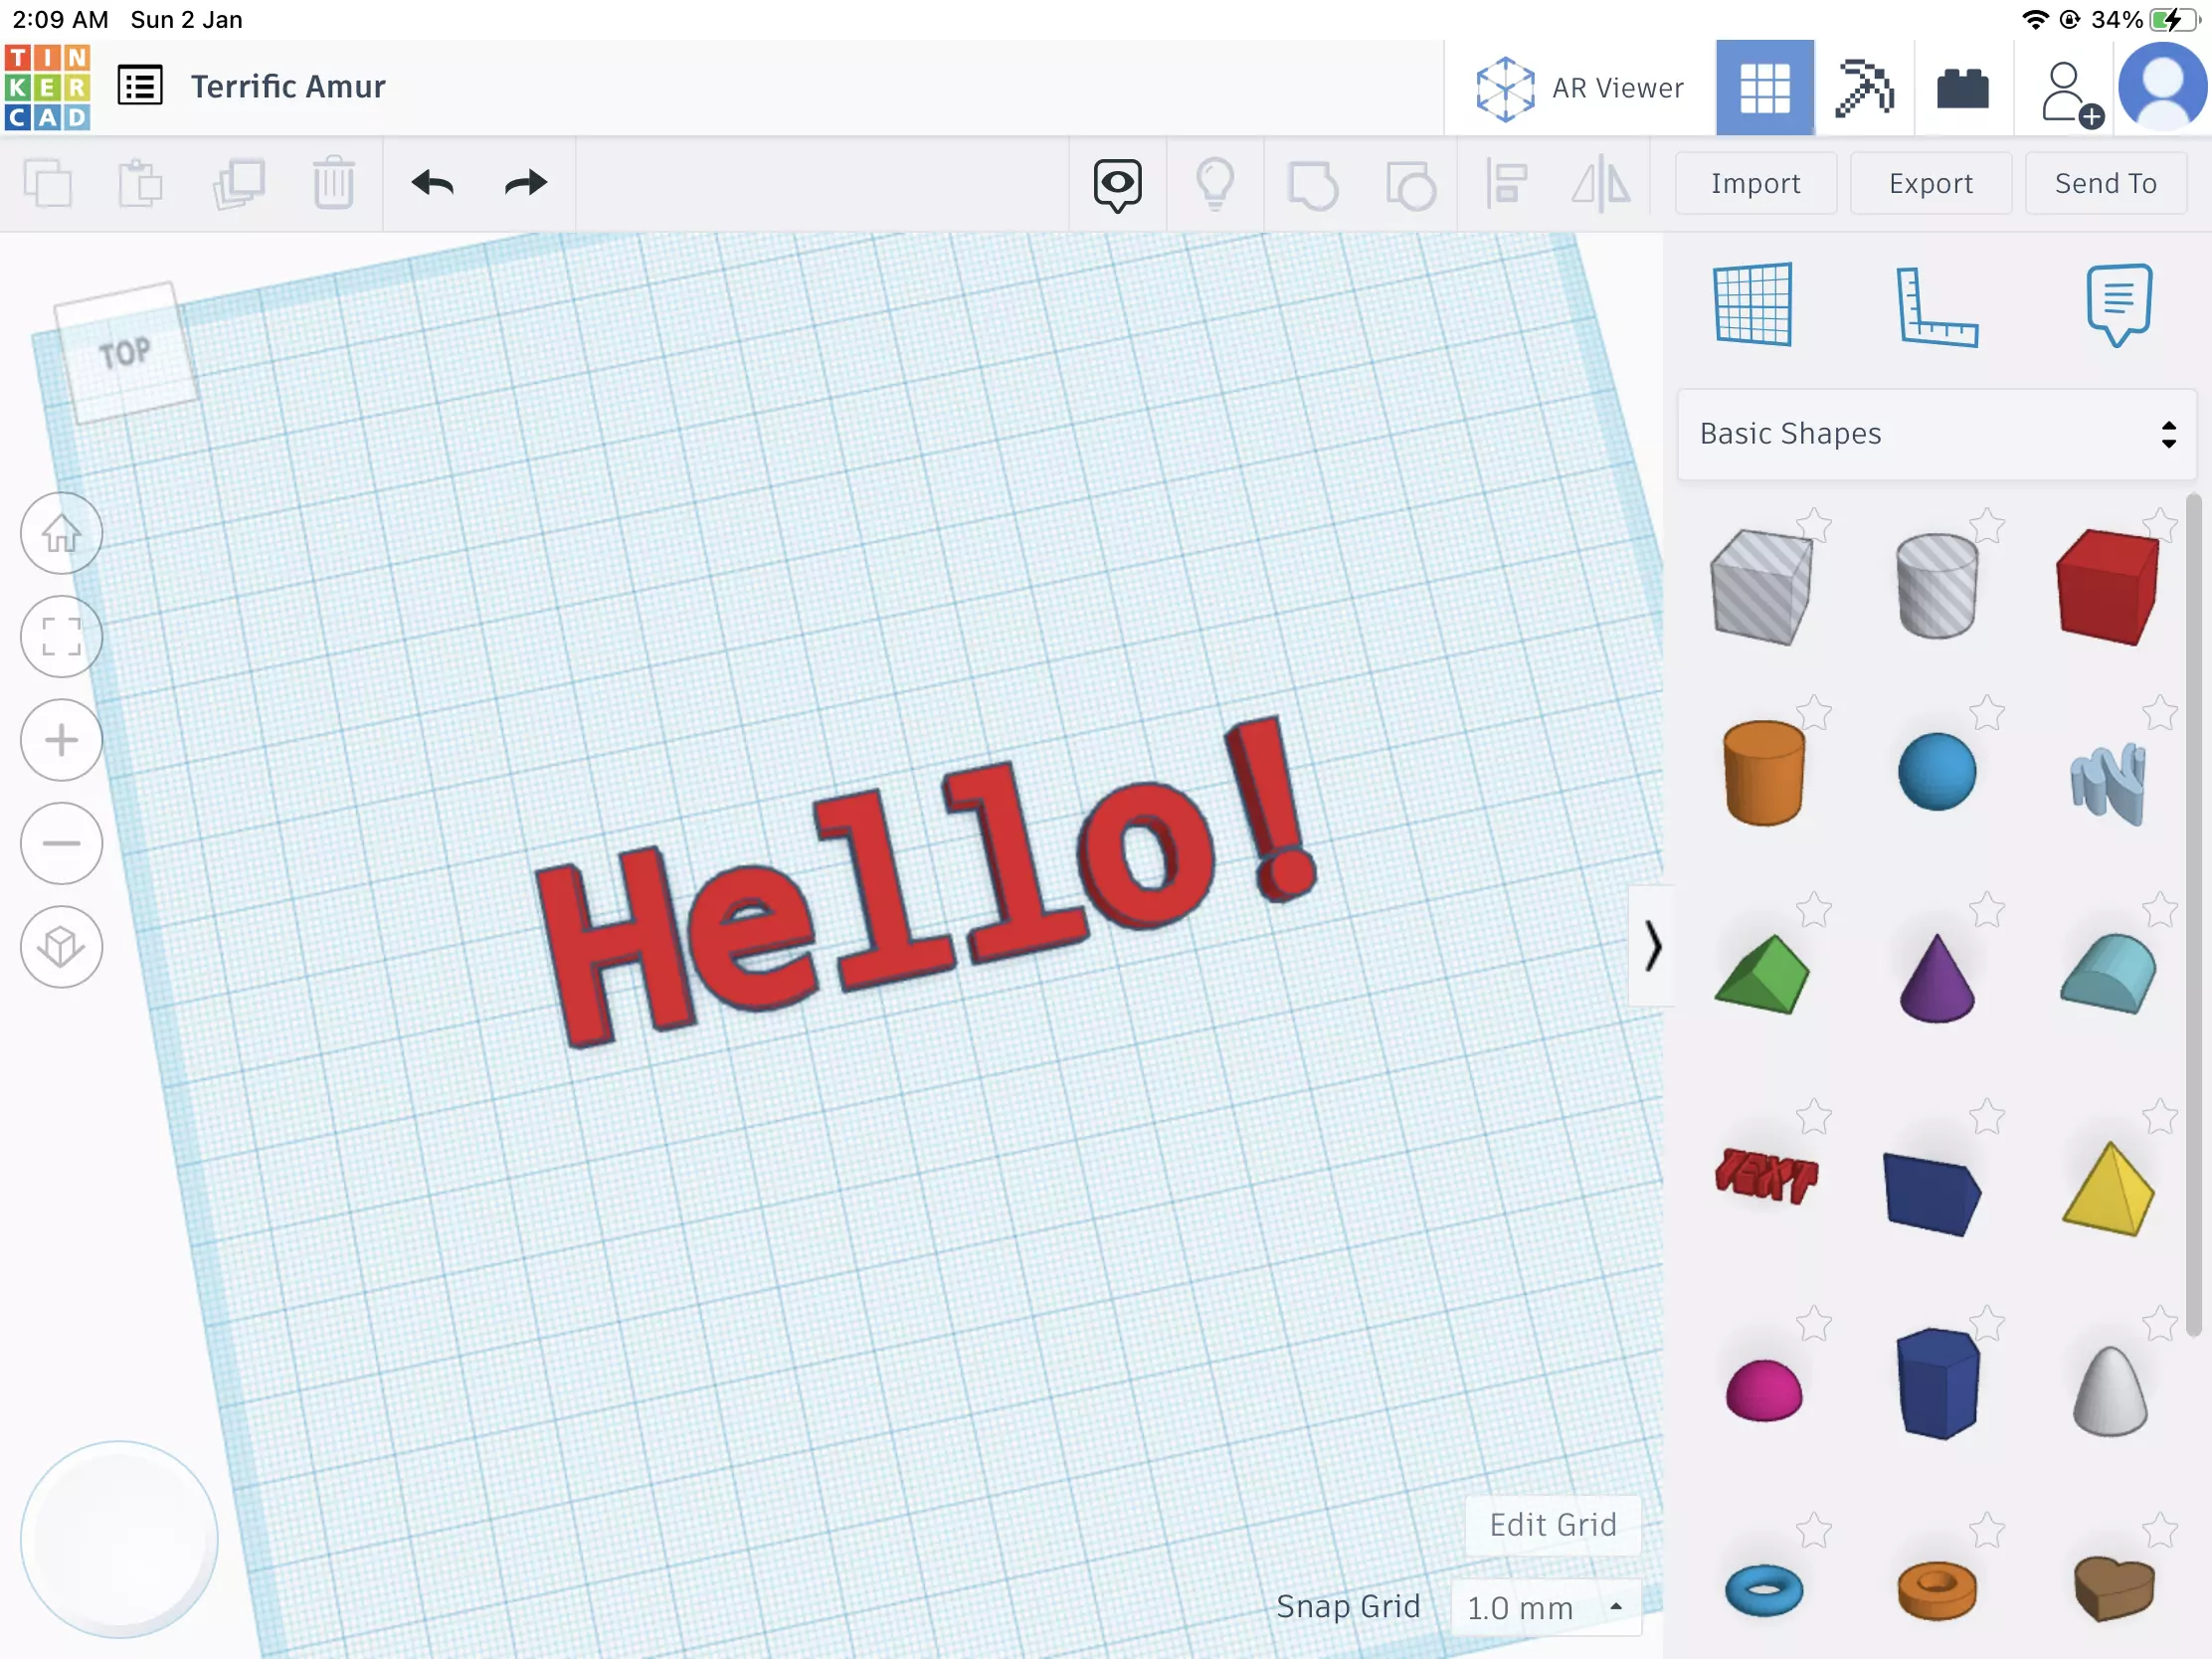Click the Export button
This screenshot has height=1659, width=2212.
(x=1930, y=184)
